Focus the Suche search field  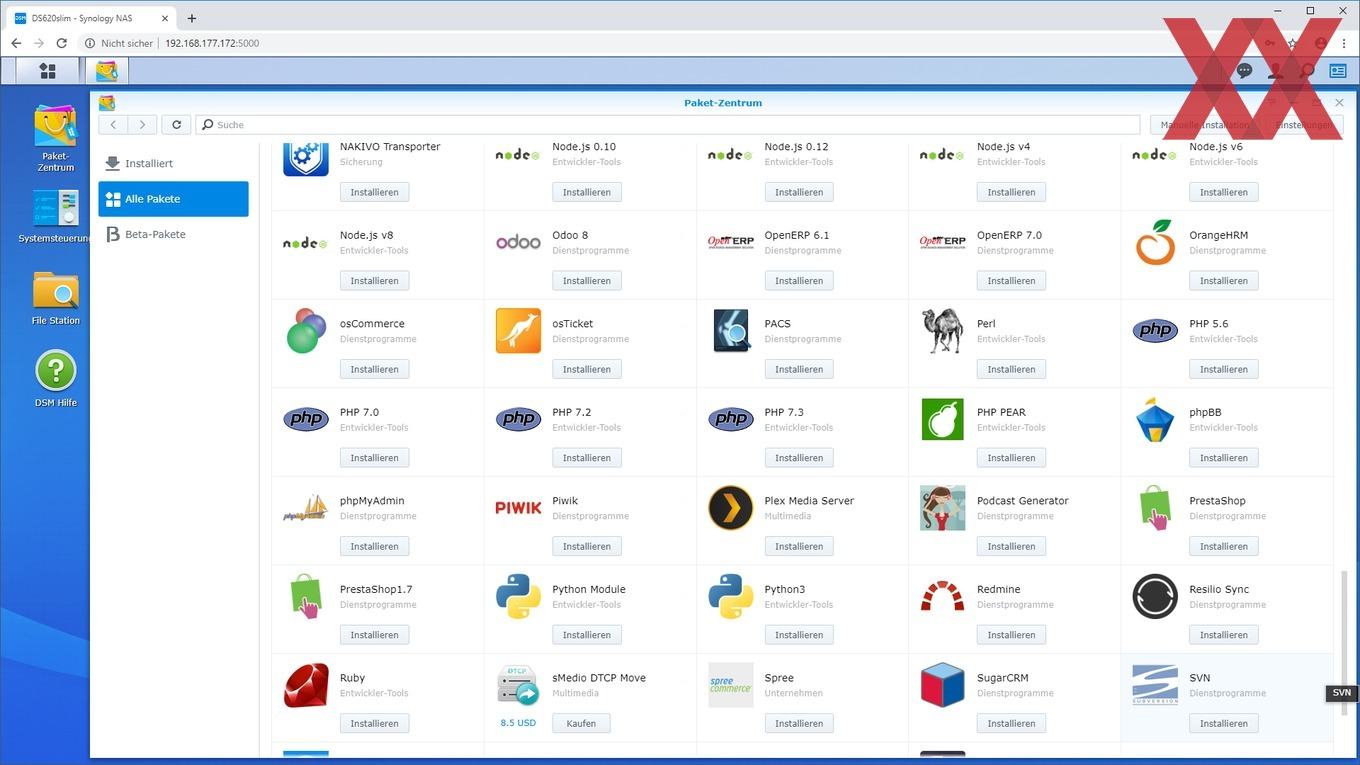pos(668,125)
